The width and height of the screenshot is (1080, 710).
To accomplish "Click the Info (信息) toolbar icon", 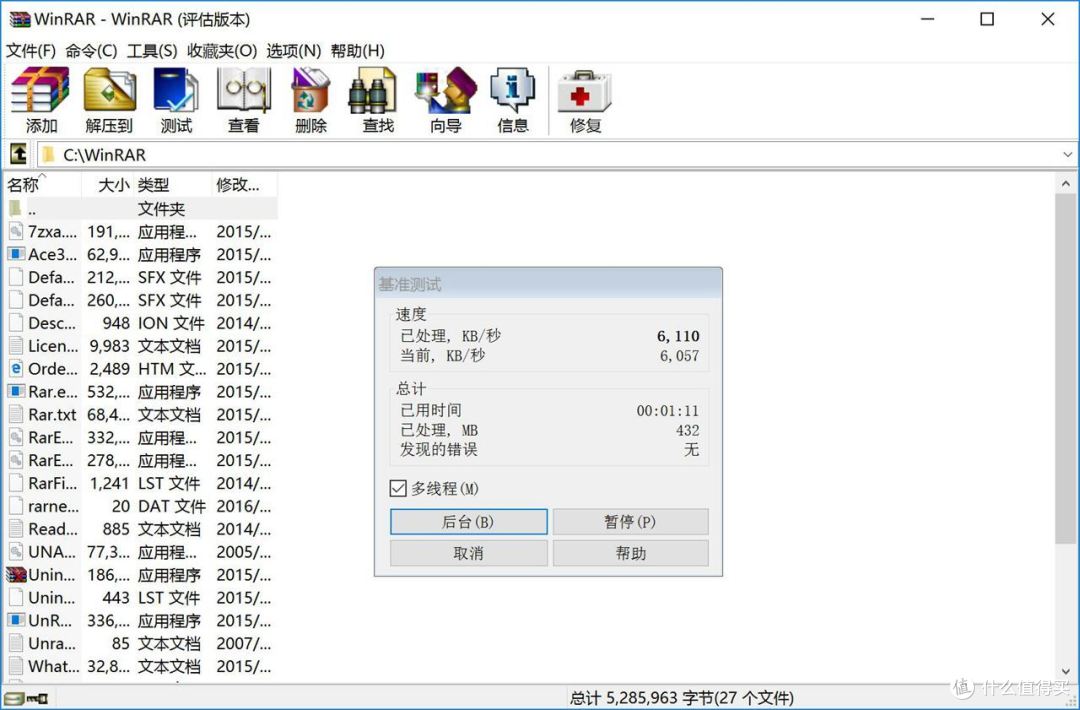I will pyautogui.click(x=512, y=90).
